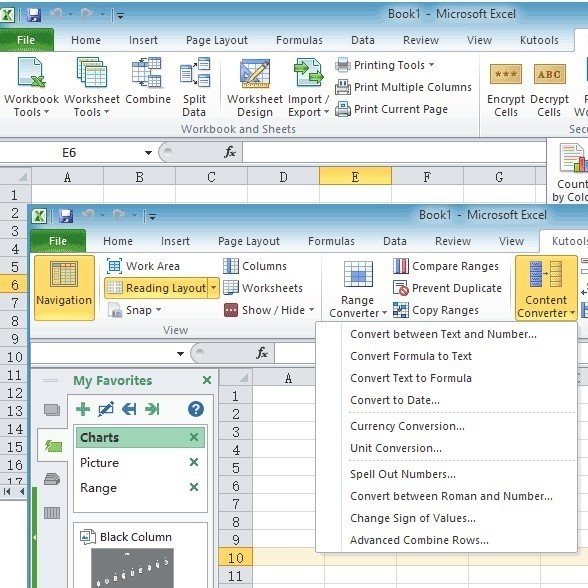Click the Prevent Duplicate tool
The width and height of the screenshot is (588, 588).
pyautogui.click(x=447, y=288)
